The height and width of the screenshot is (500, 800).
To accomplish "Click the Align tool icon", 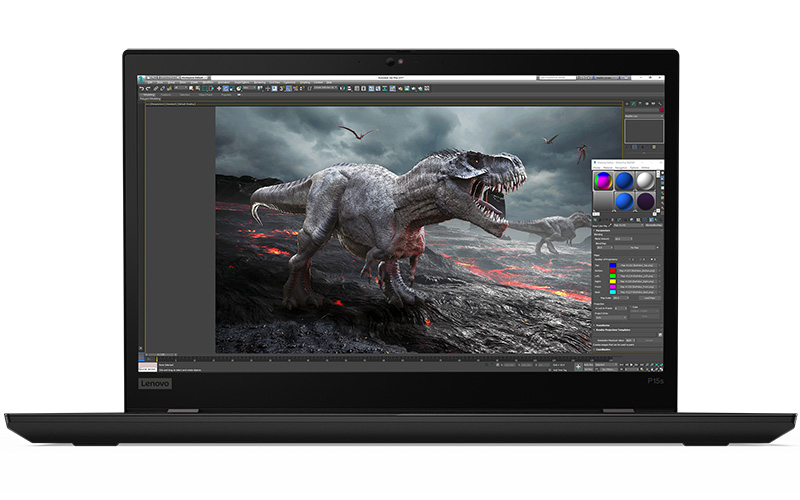I will click(x=349, y=88).
